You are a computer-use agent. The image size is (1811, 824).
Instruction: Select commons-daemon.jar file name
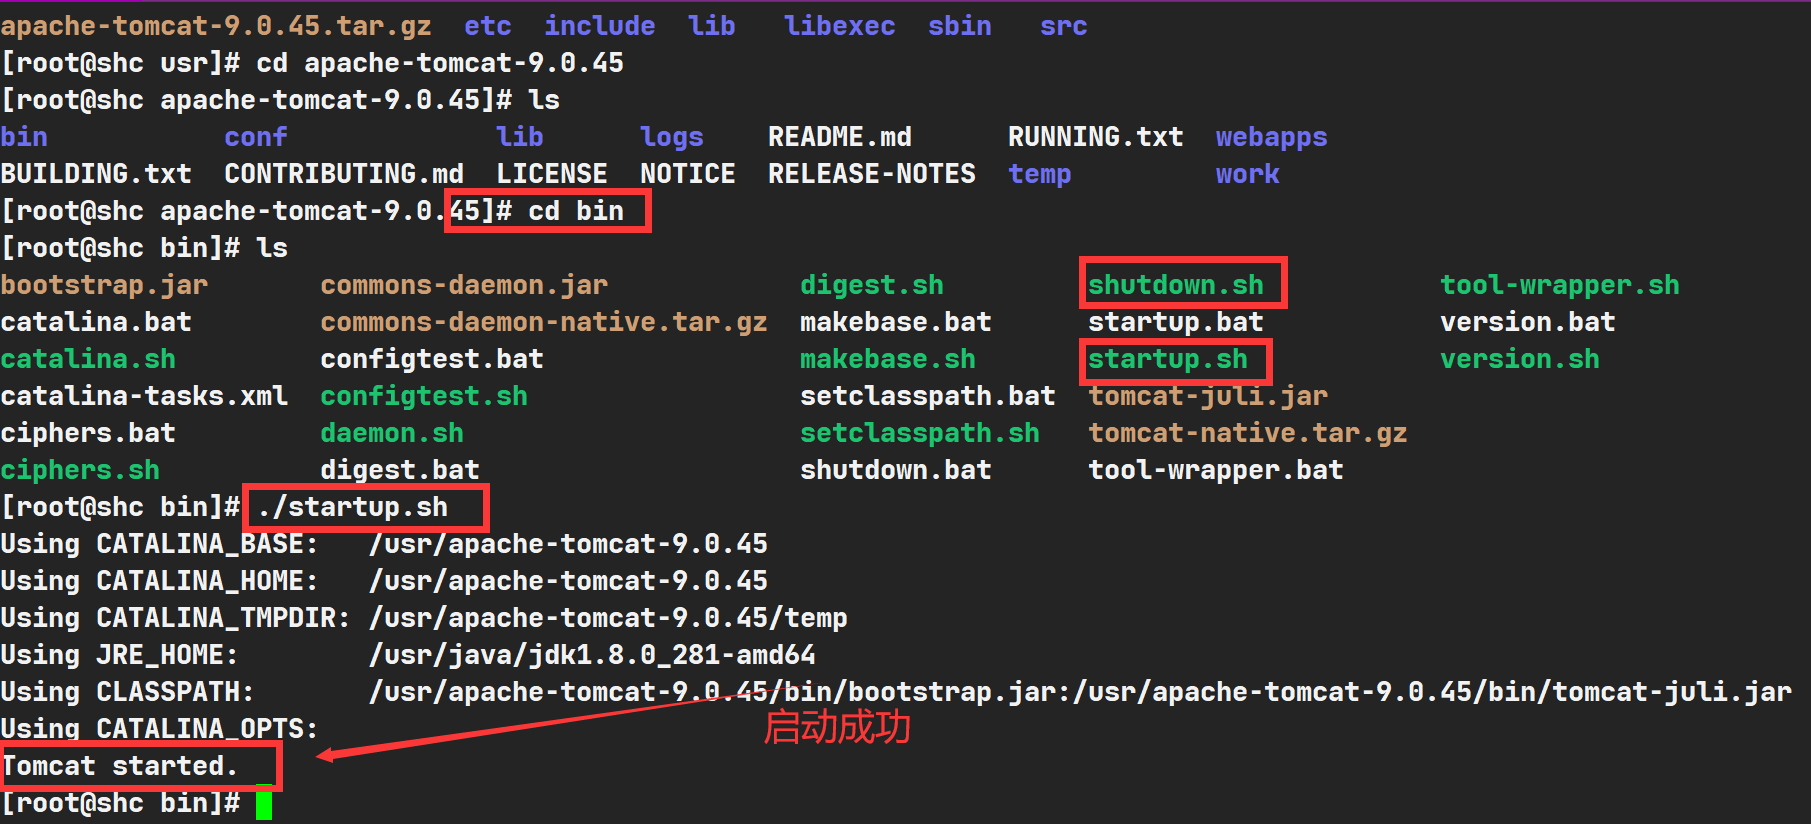click(464, 285)
